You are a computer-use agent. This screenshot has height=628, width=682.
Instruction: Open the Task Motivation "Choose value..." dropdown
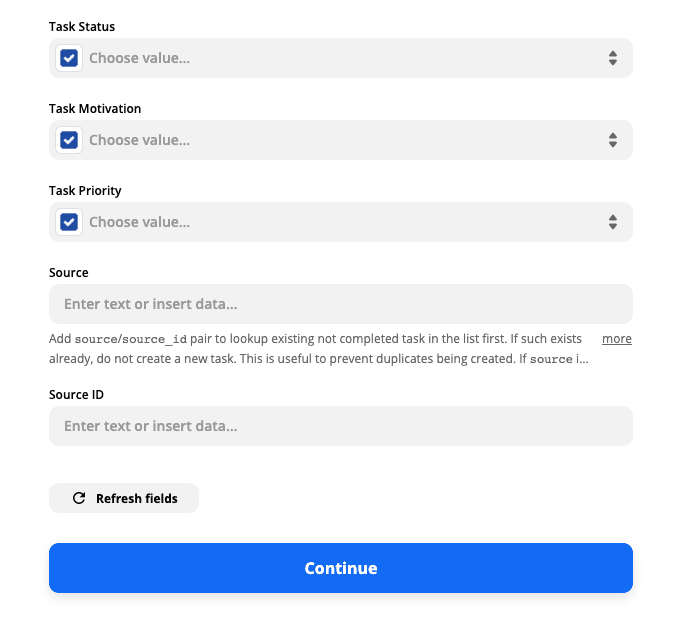(340, 140)
